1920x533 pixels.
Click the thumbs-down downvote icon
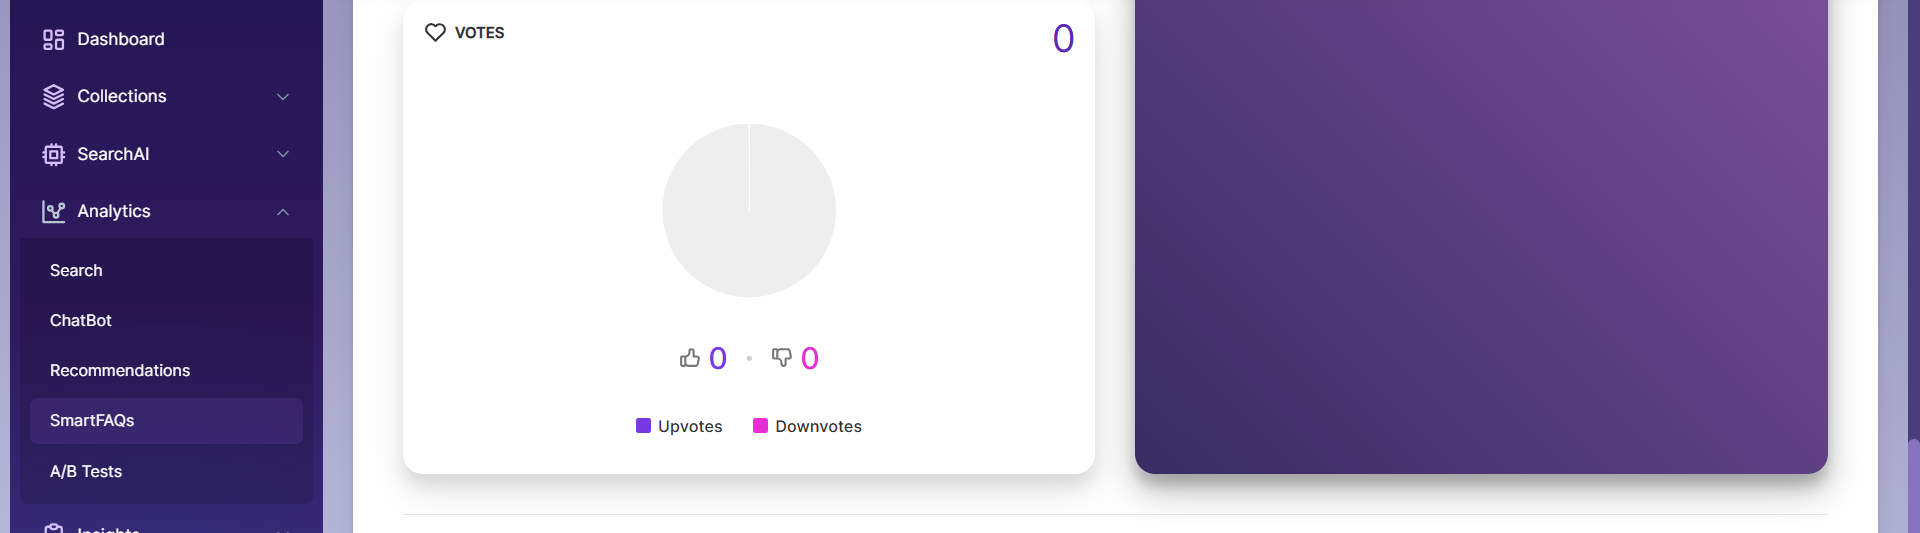[782, 358]
